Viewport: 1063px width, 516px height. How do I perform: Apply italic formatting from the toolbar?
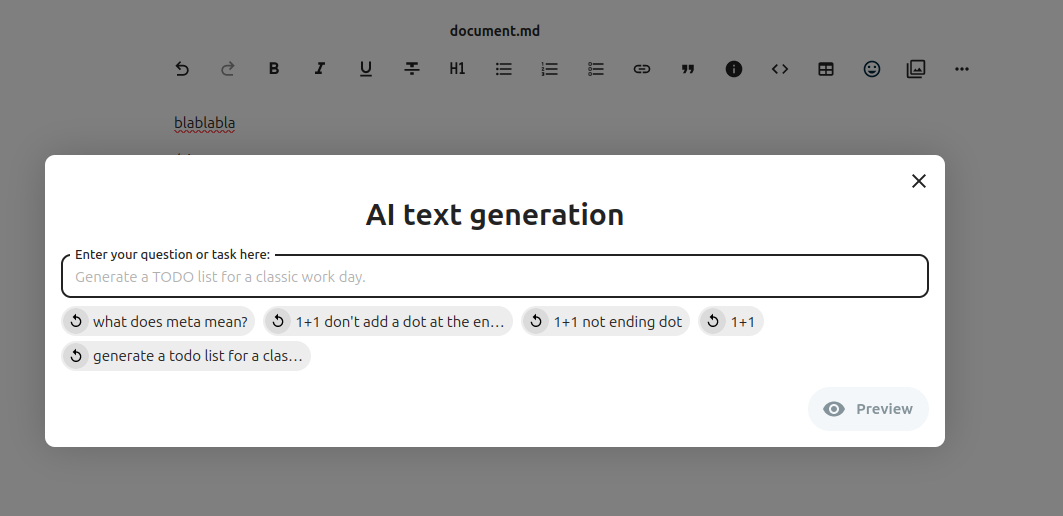coord(320,69)
